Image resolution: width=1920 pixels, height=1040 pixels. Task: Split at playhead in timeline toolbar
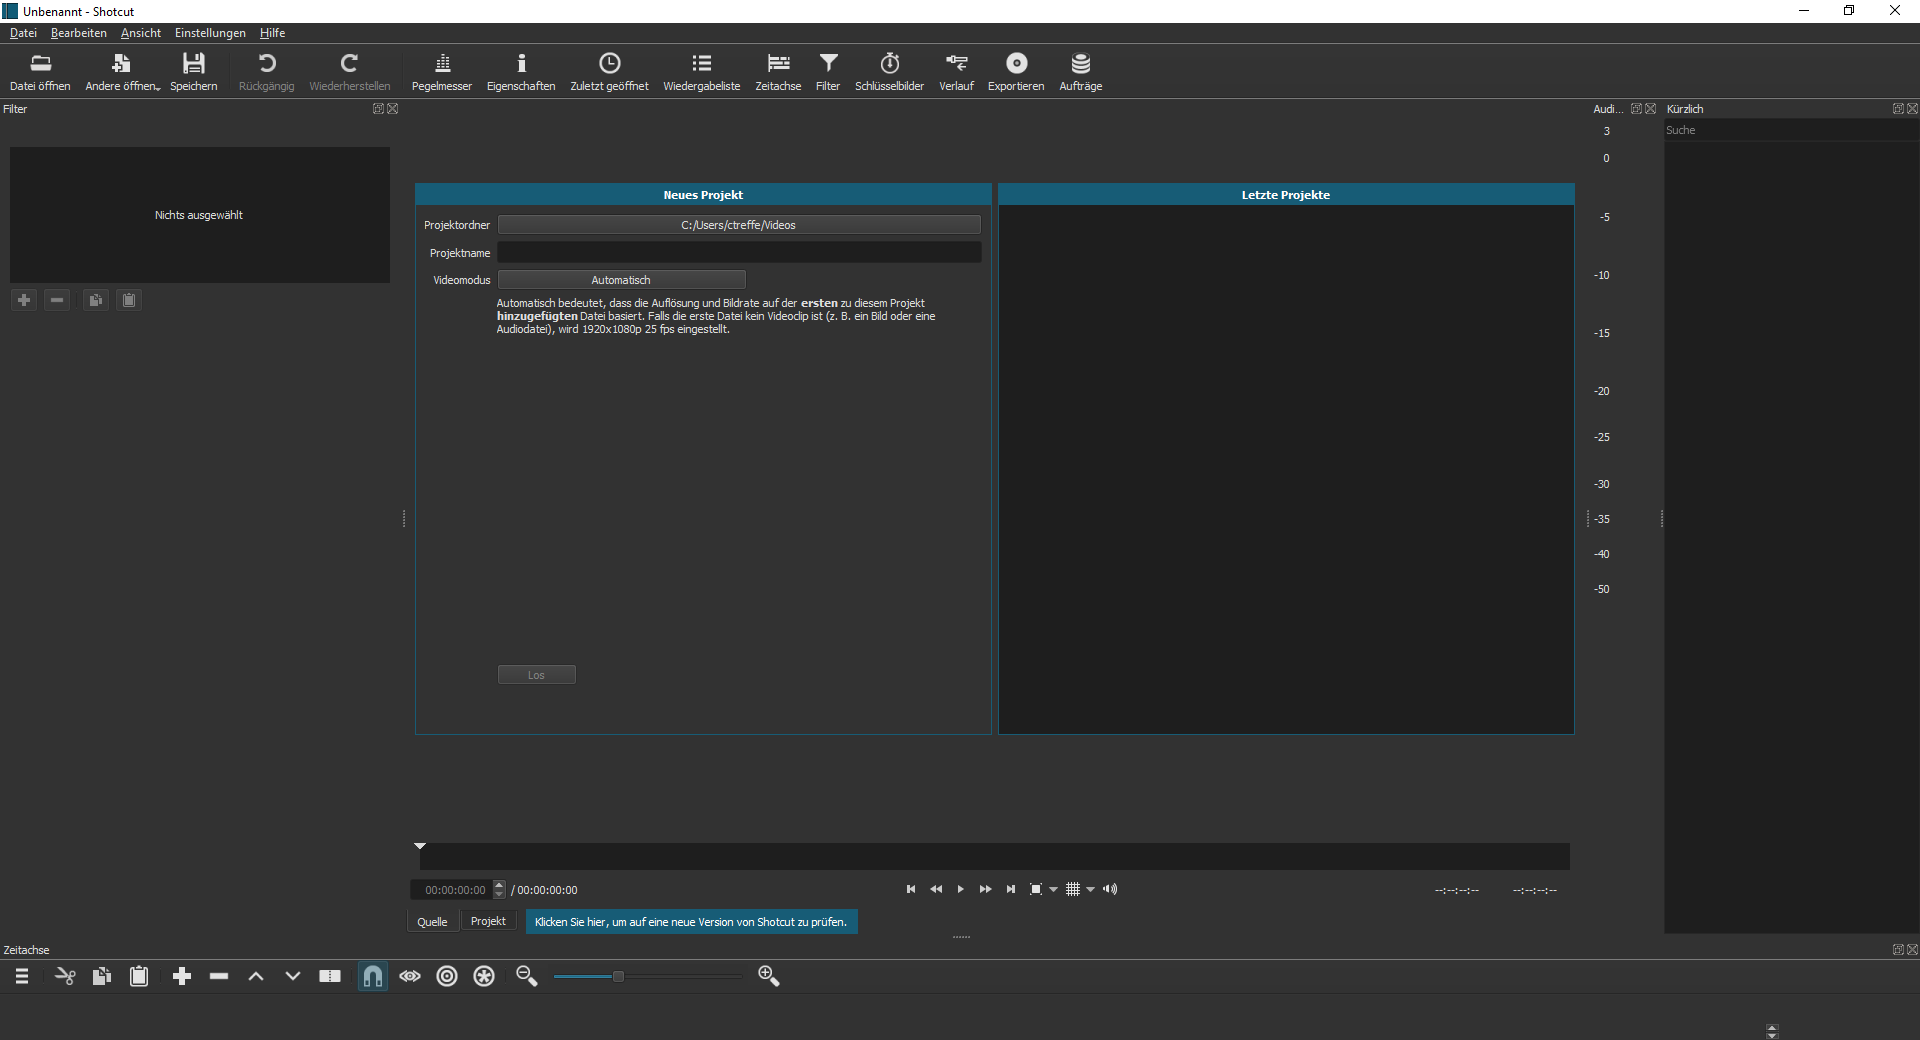tap(330, 976)
